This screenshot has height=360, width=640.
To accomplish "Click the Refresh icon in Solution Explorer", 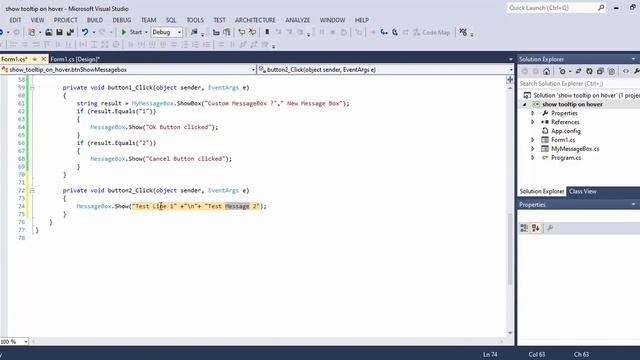I will [589, 71].
